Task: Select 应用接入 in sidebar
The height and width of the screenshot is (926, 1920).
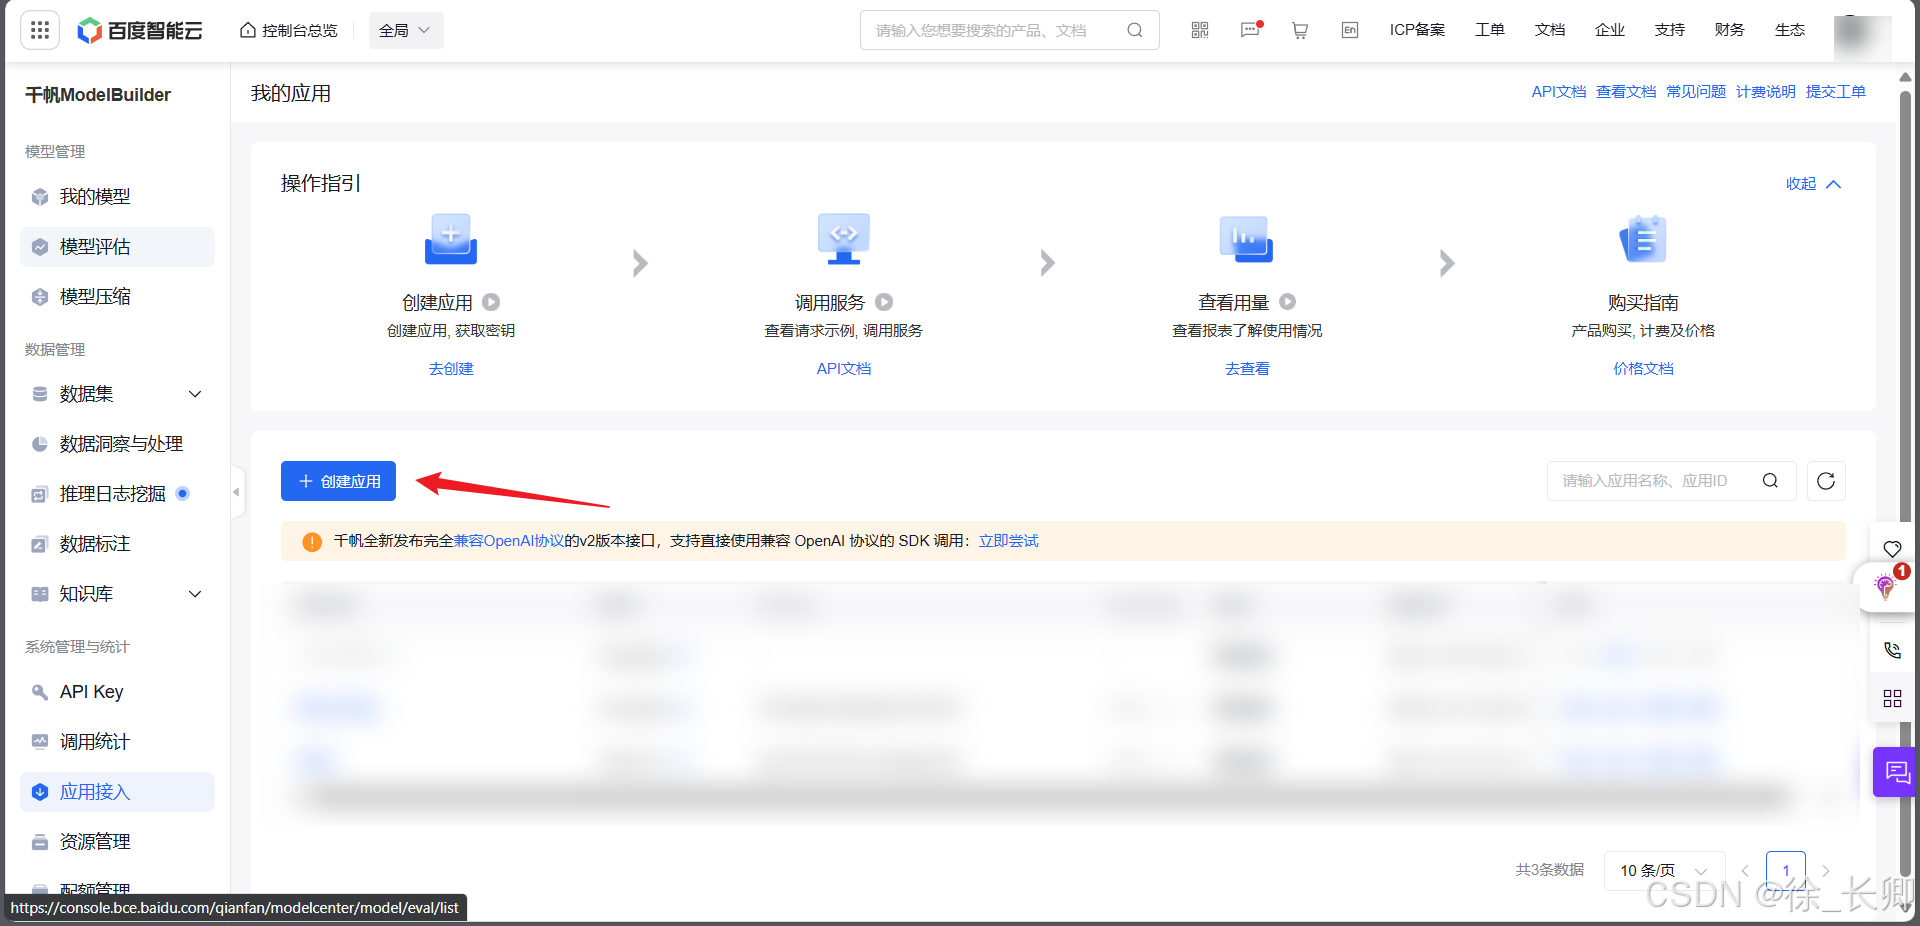Action: coord(117,792)
